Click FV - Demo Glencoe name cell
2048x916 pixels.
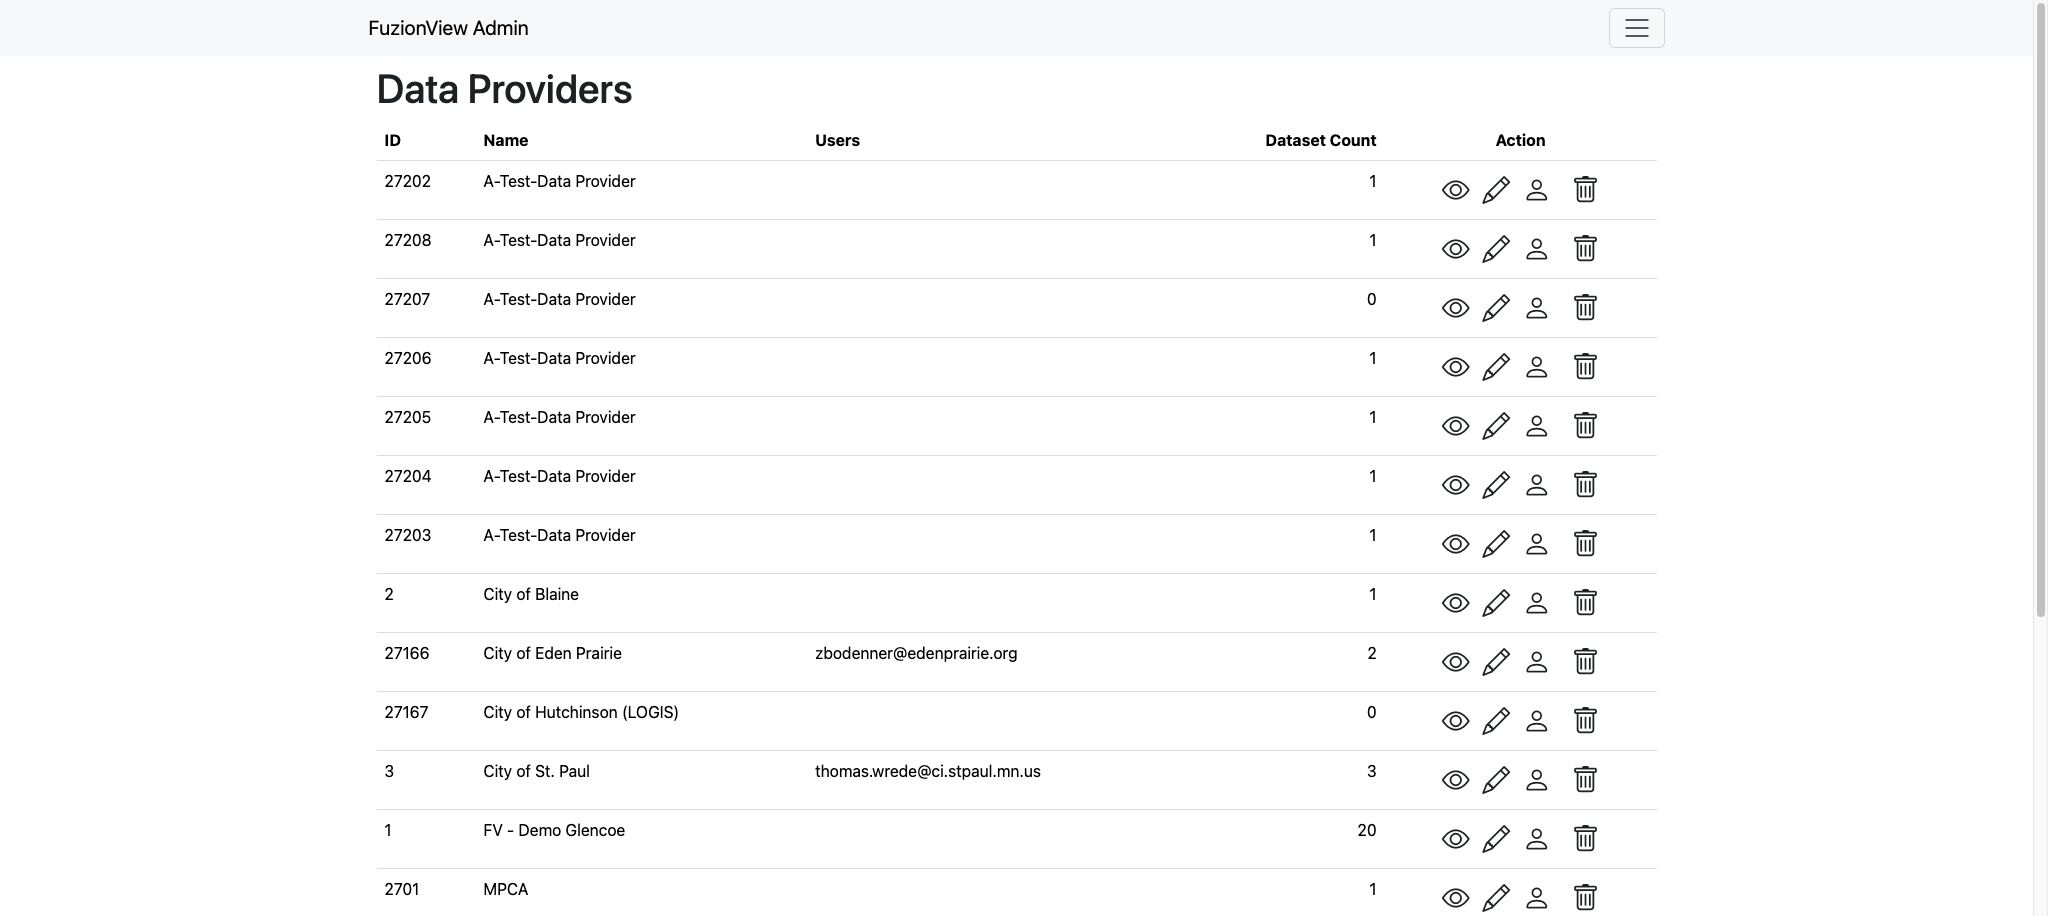pos(554,830)
